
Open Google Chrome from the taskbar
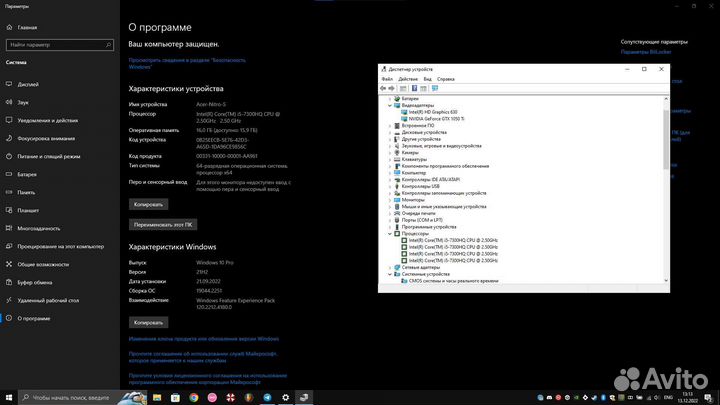(194, 397)
